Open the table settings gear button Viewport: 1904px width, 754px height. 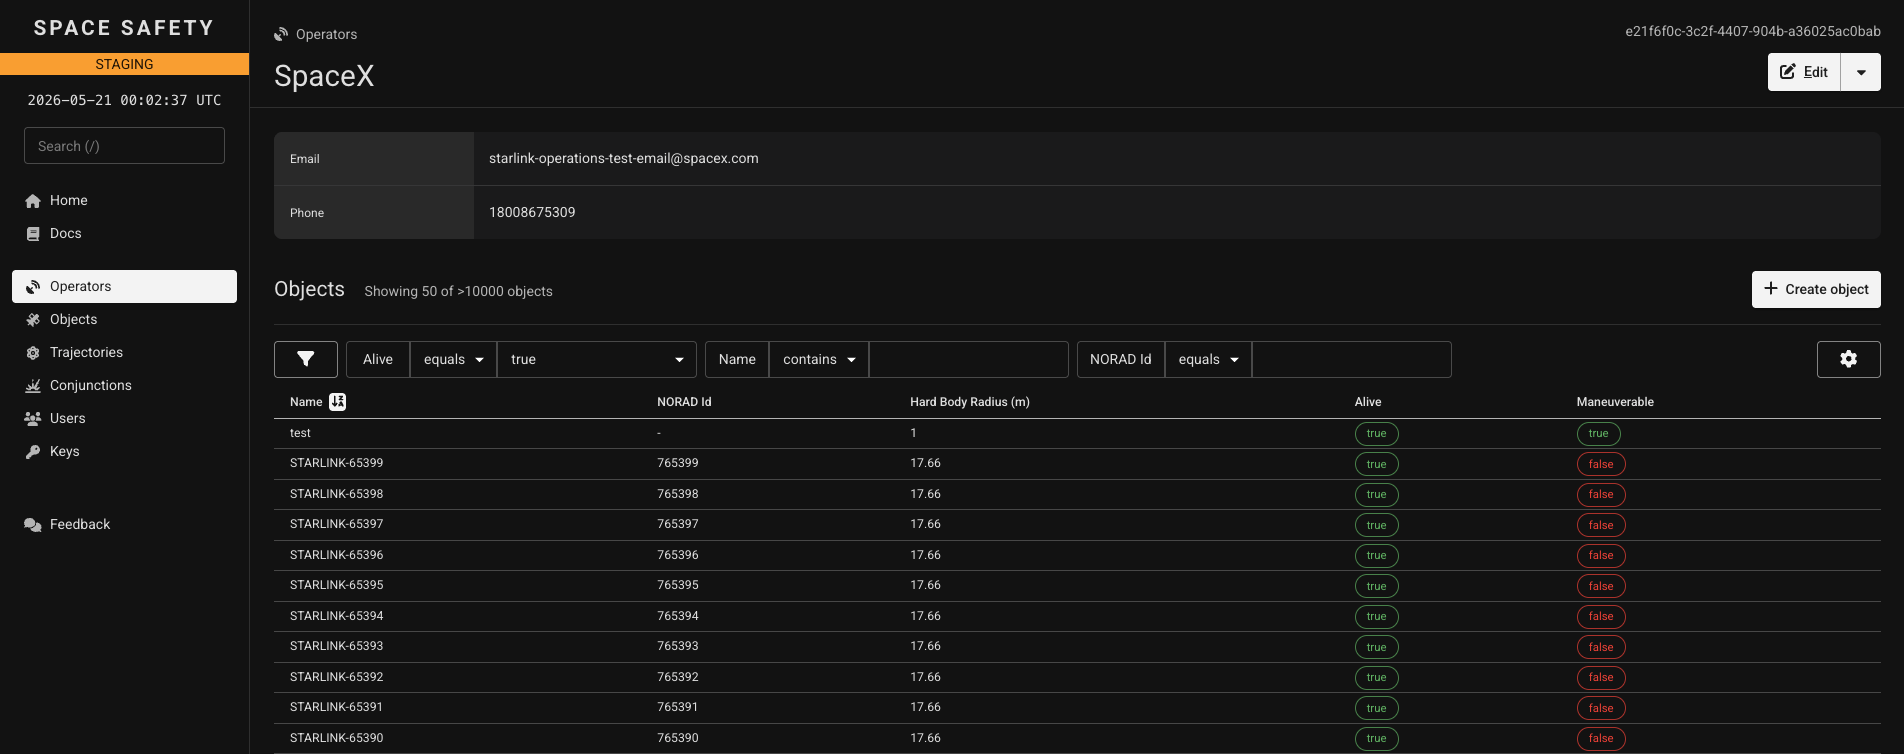coord(1848,359)
